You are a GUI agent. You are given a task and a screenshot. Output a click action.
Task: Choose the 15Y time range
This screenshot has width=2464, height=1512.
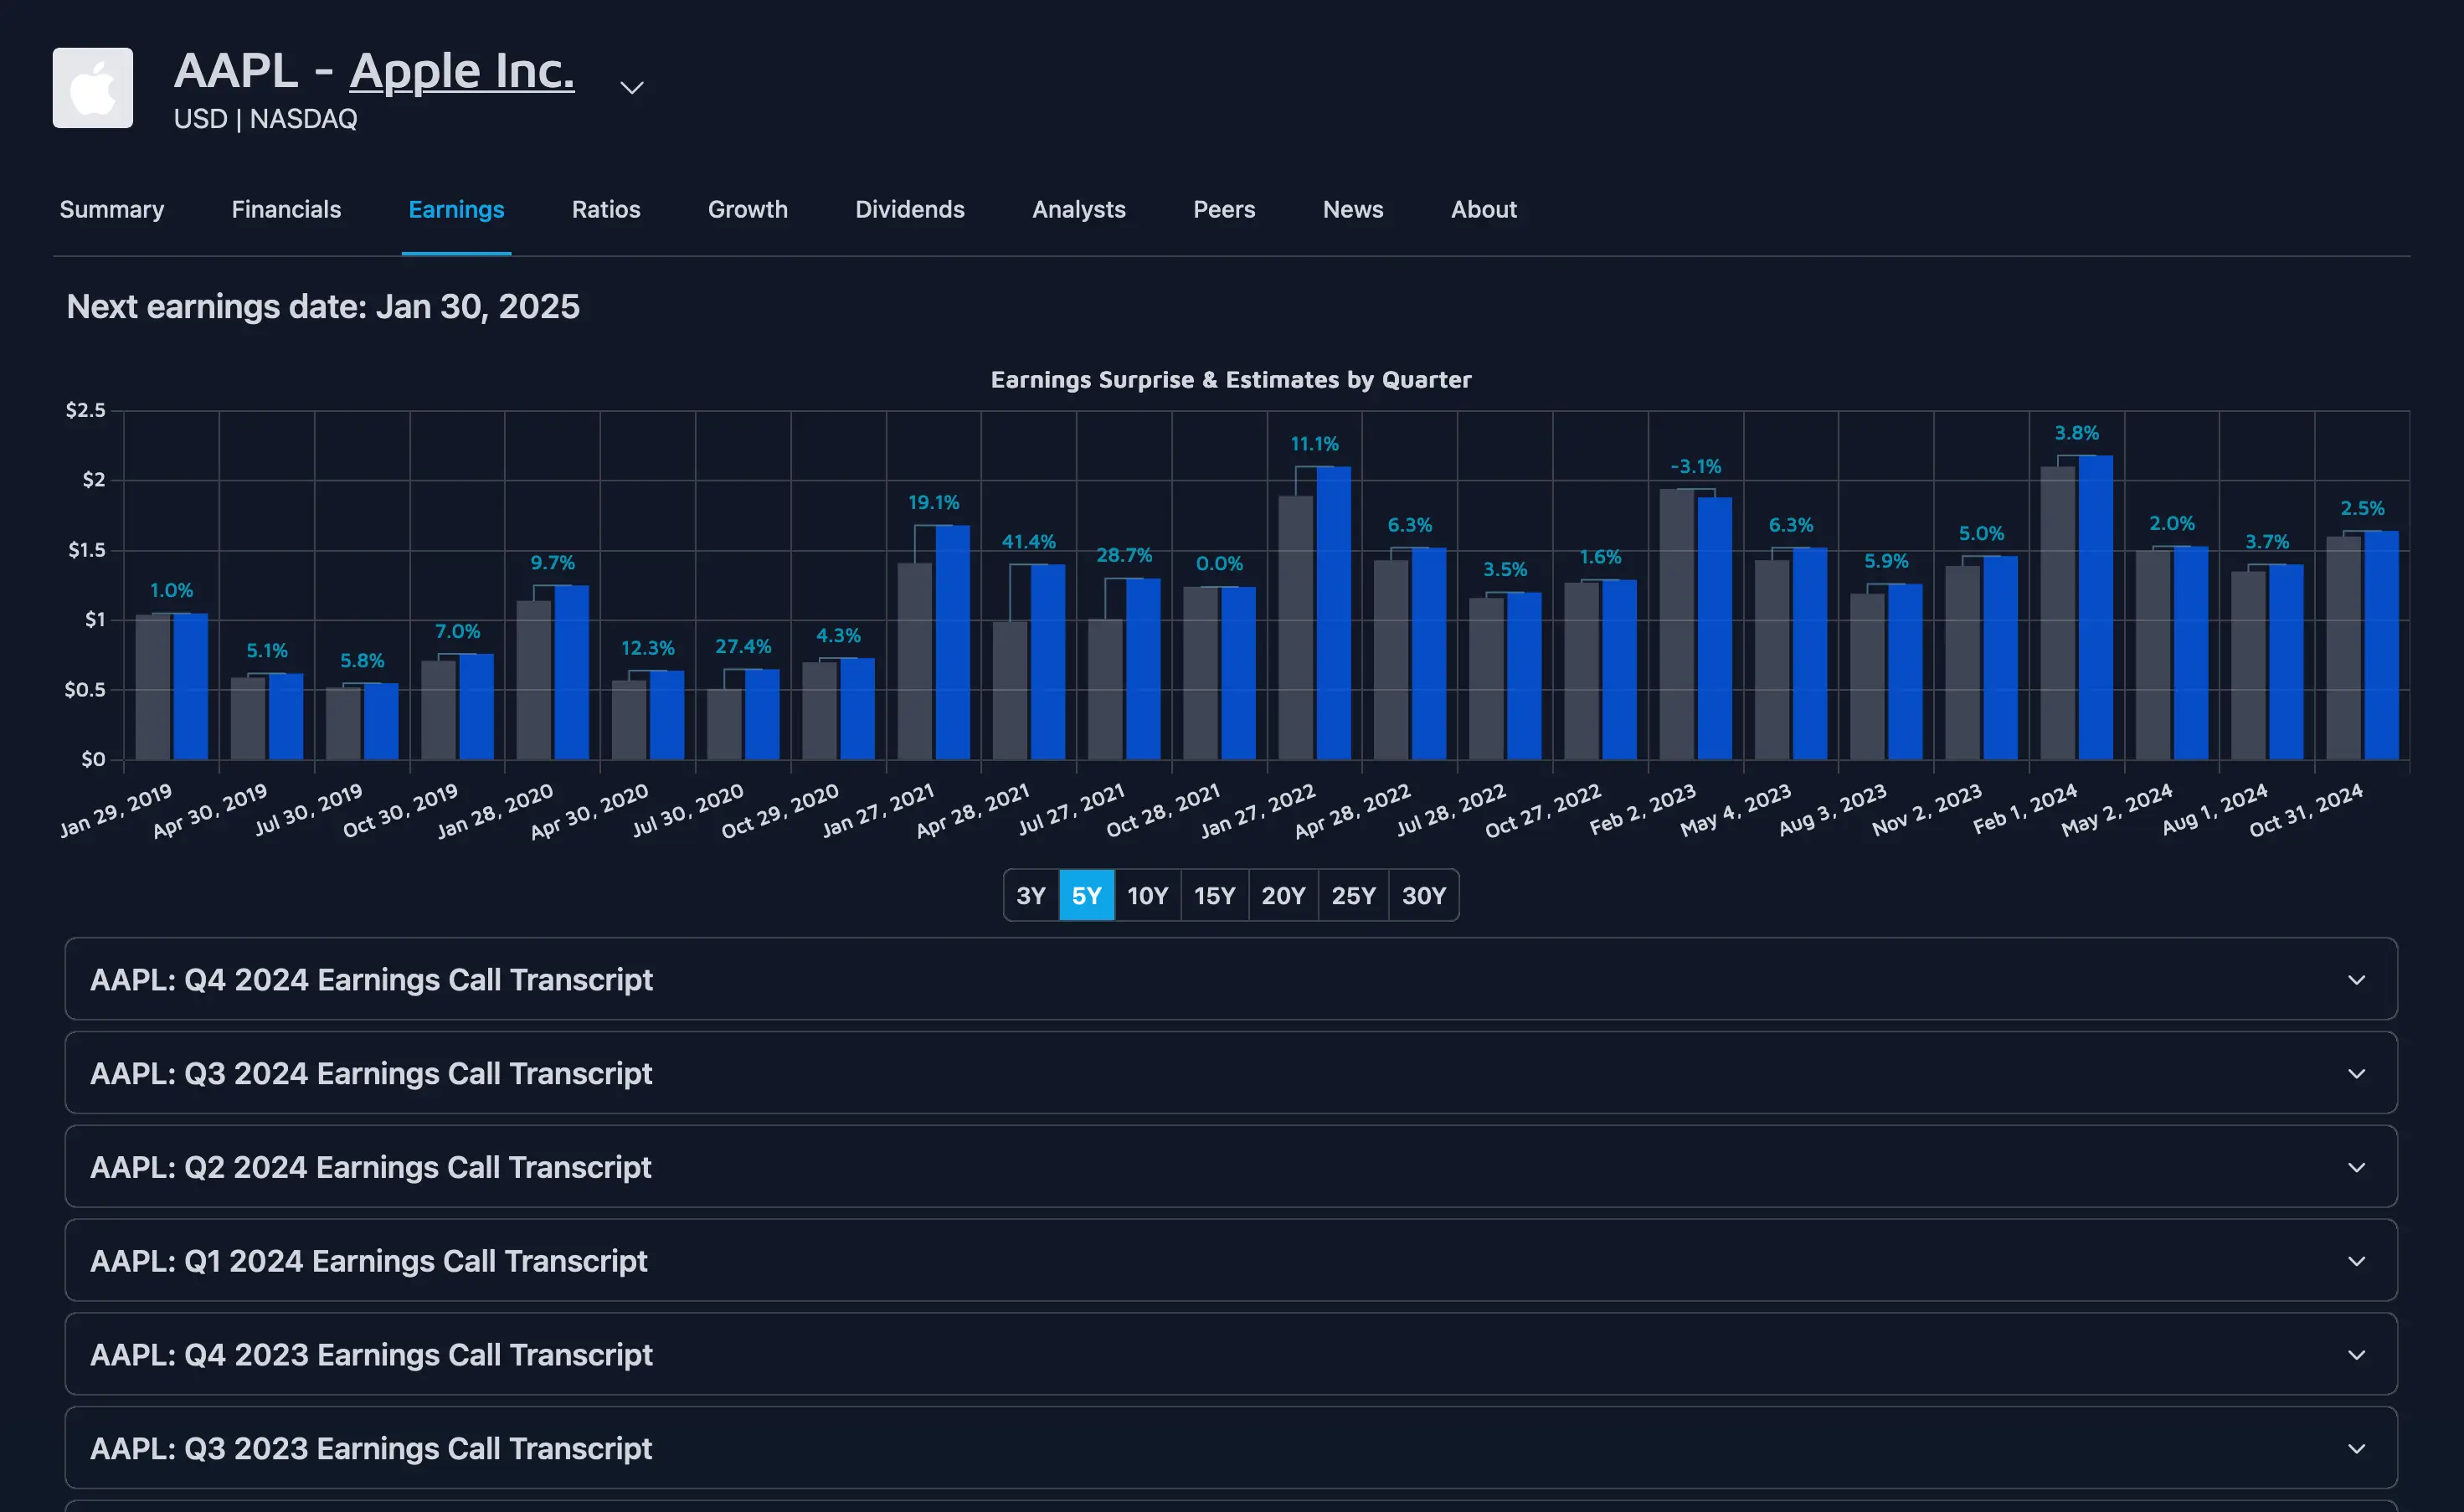[x=1215, y=895]
